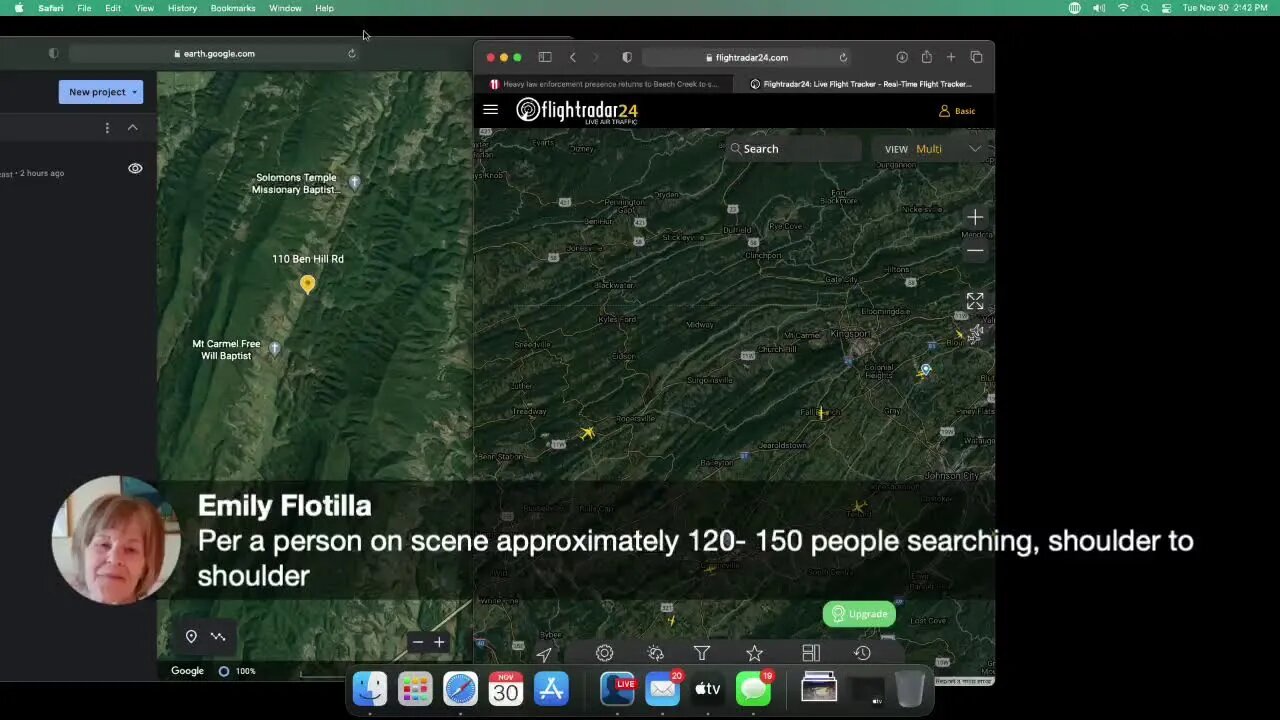
Task: Click the Solomons Temple Missionary Baptist marker
Action: pyautogui.click(x=354, y=182)
